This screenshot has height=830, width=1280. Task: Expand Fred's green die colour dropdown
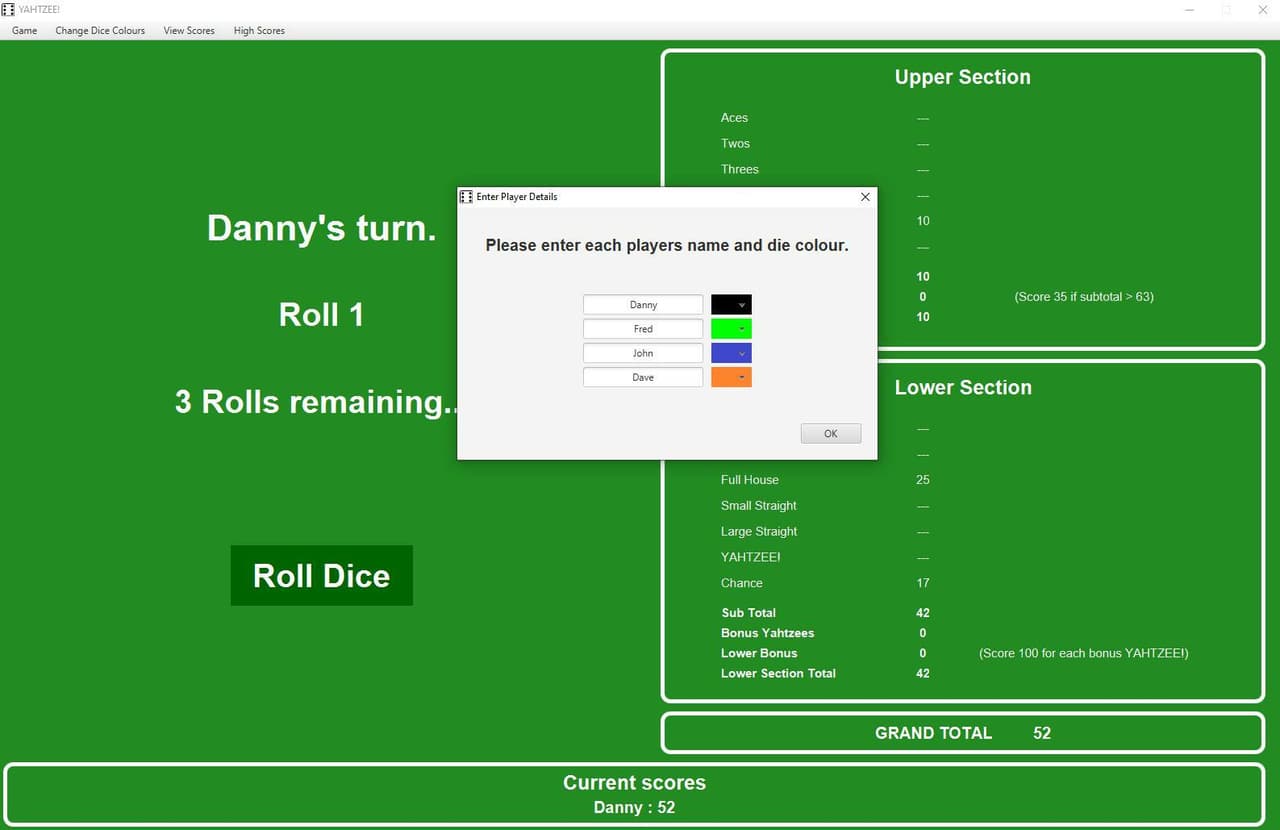tap(732, 329)
